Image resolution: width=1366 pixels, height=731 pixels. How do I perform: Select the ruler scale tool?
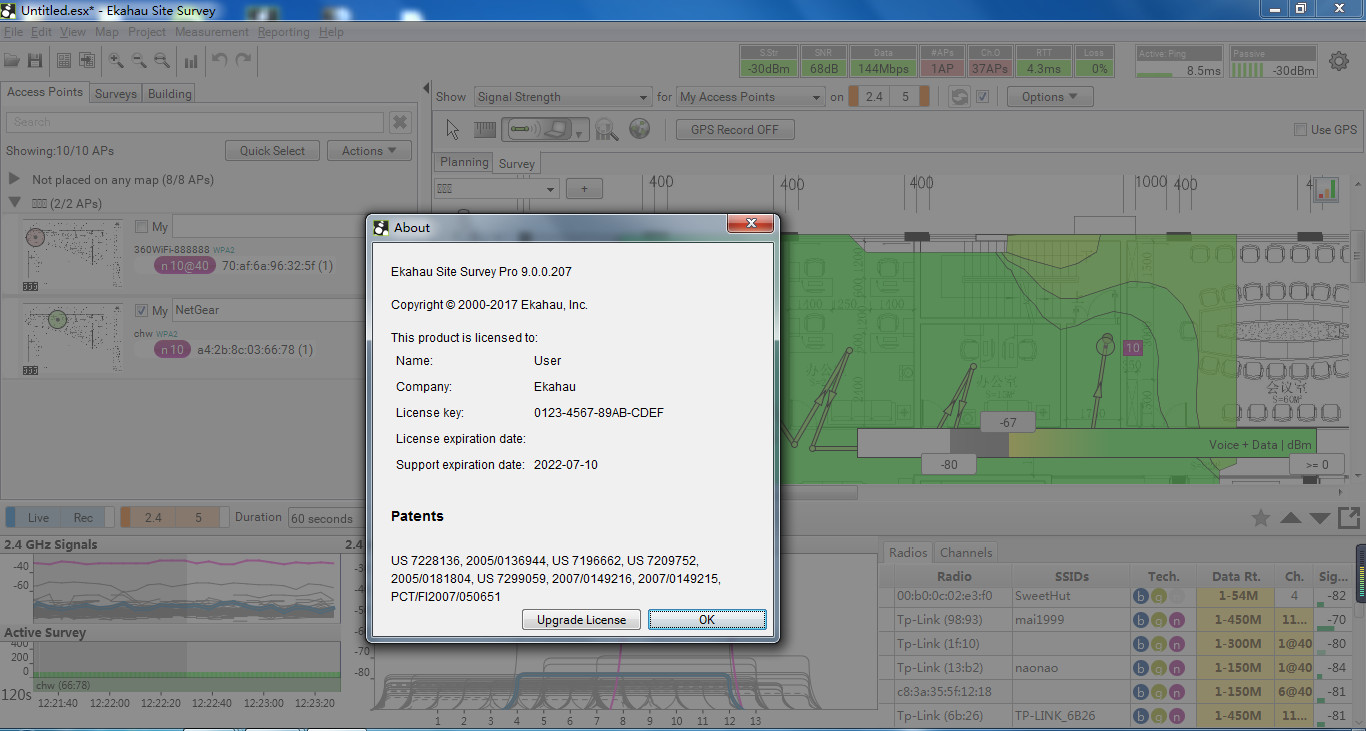pos(485,129)
